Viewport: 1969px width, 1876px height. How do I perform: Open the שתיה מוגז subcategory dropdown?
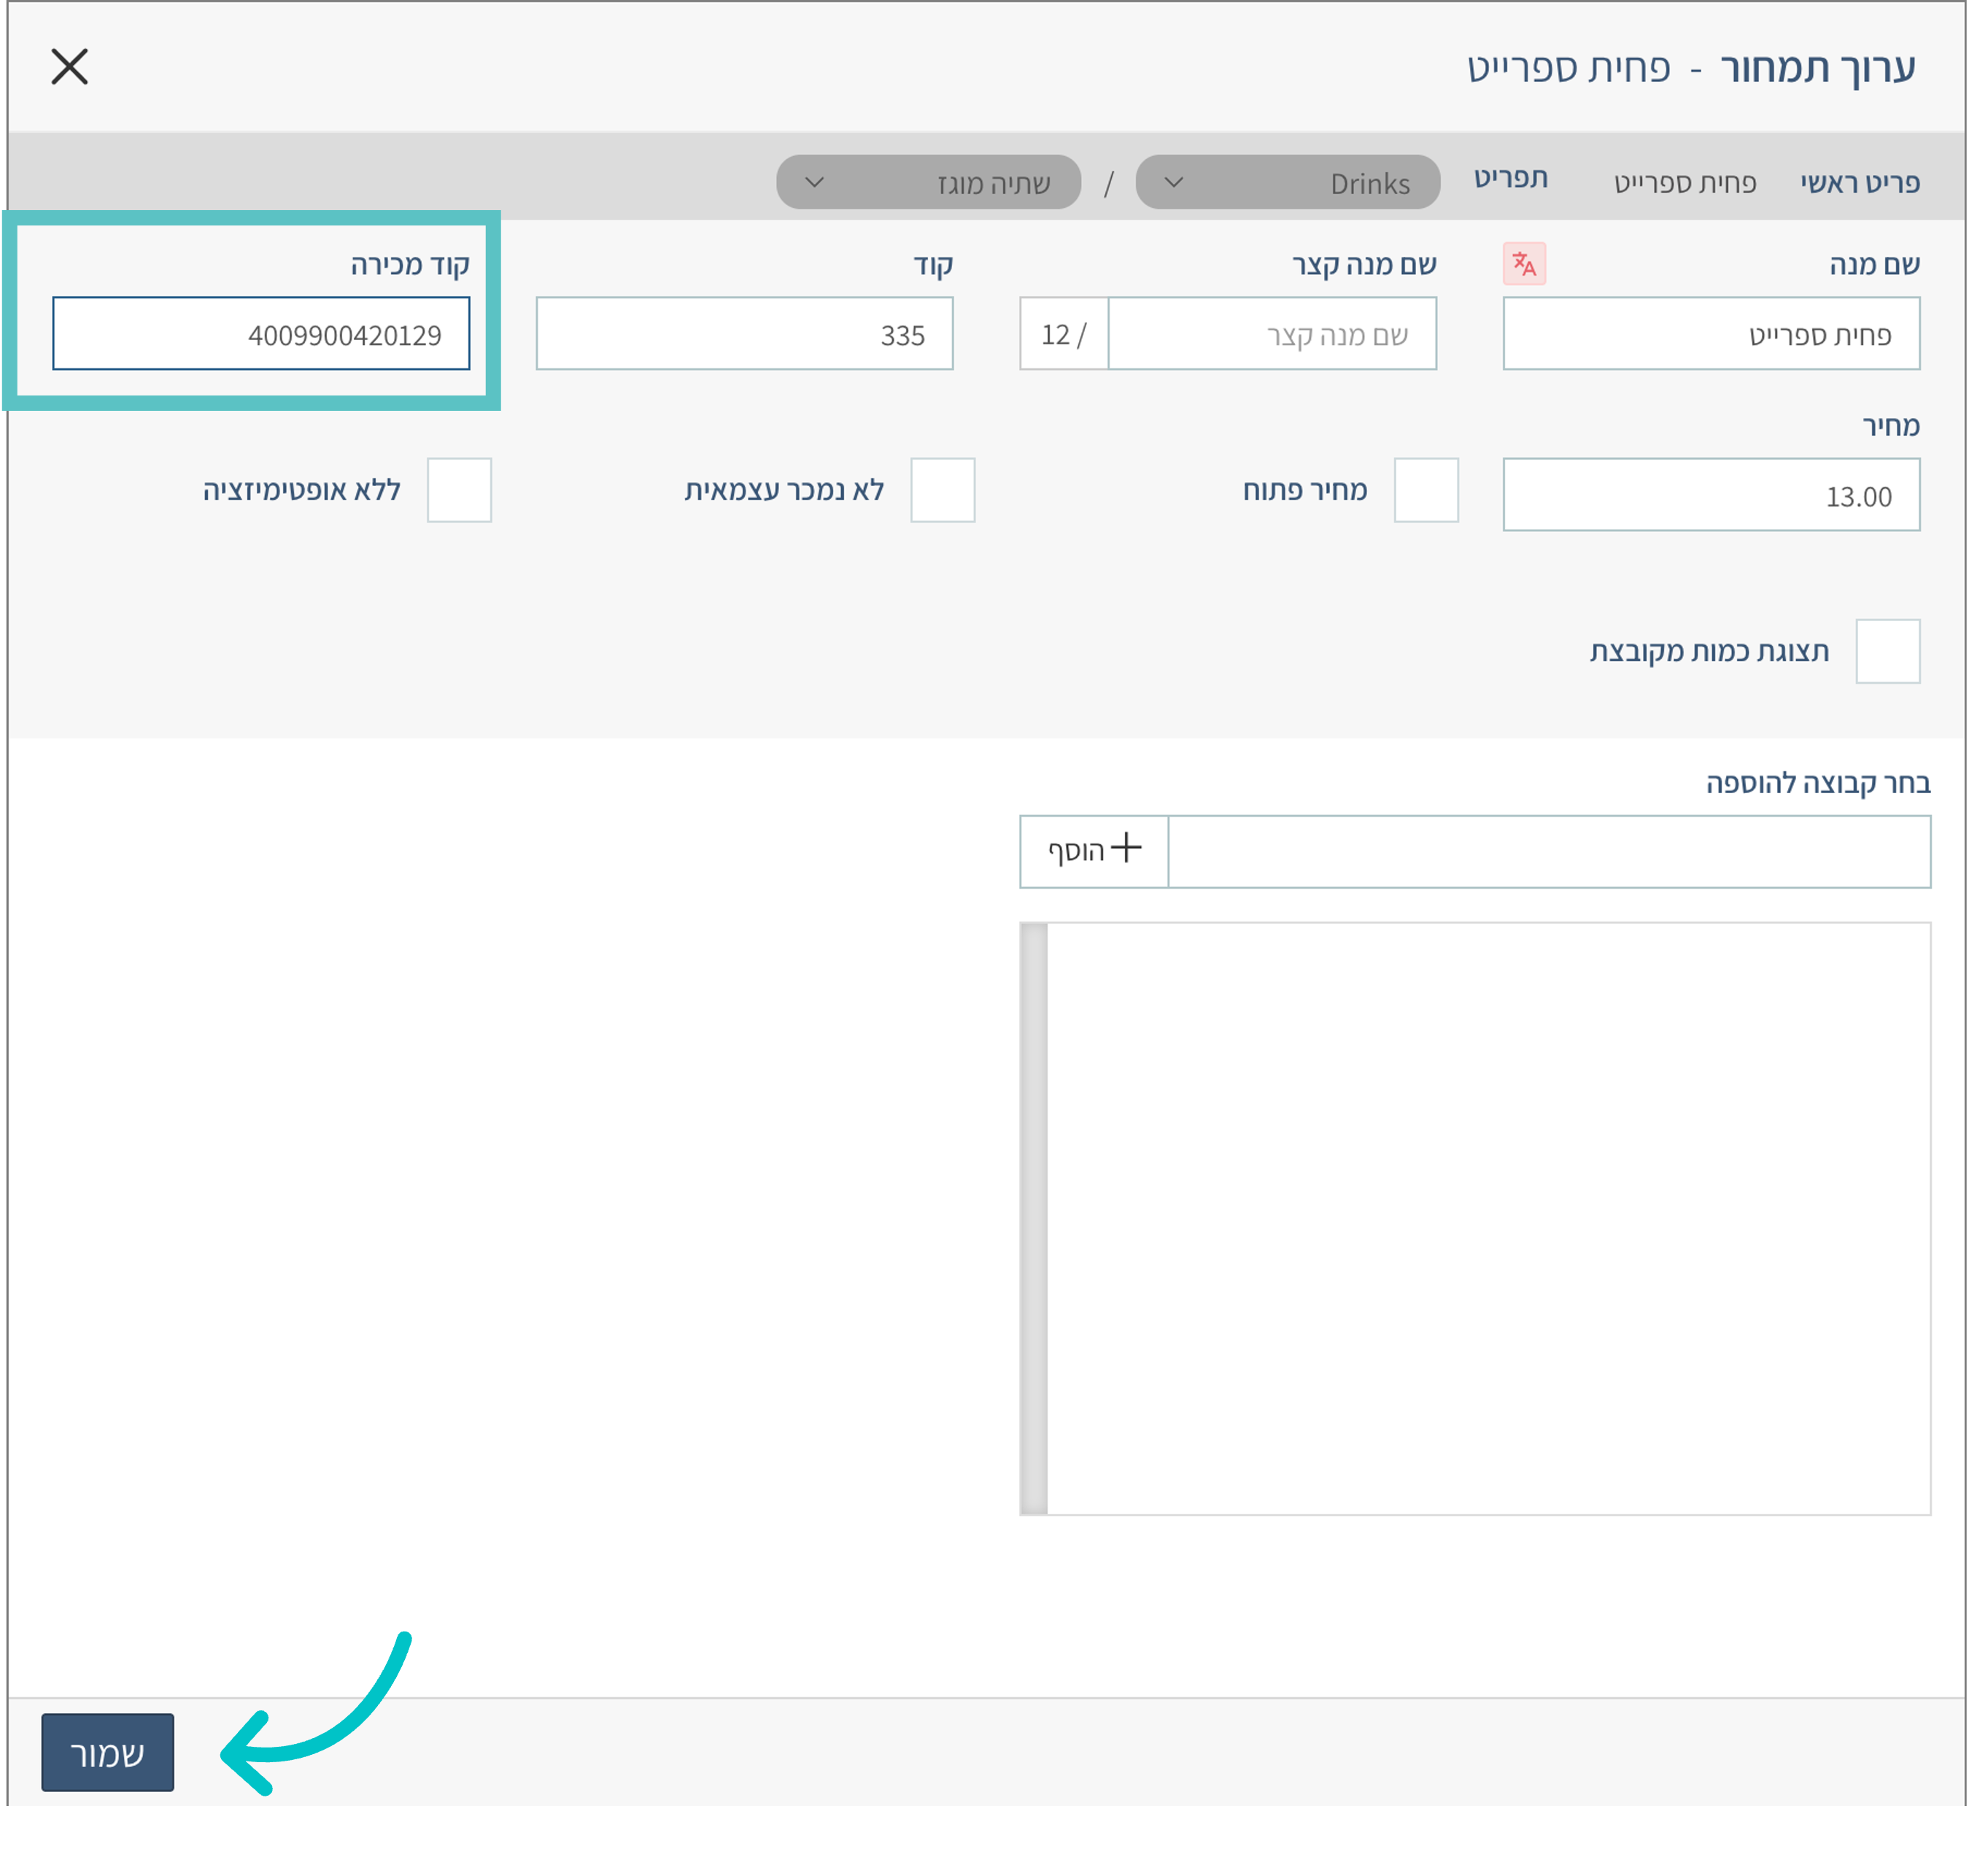pos(928,182)
